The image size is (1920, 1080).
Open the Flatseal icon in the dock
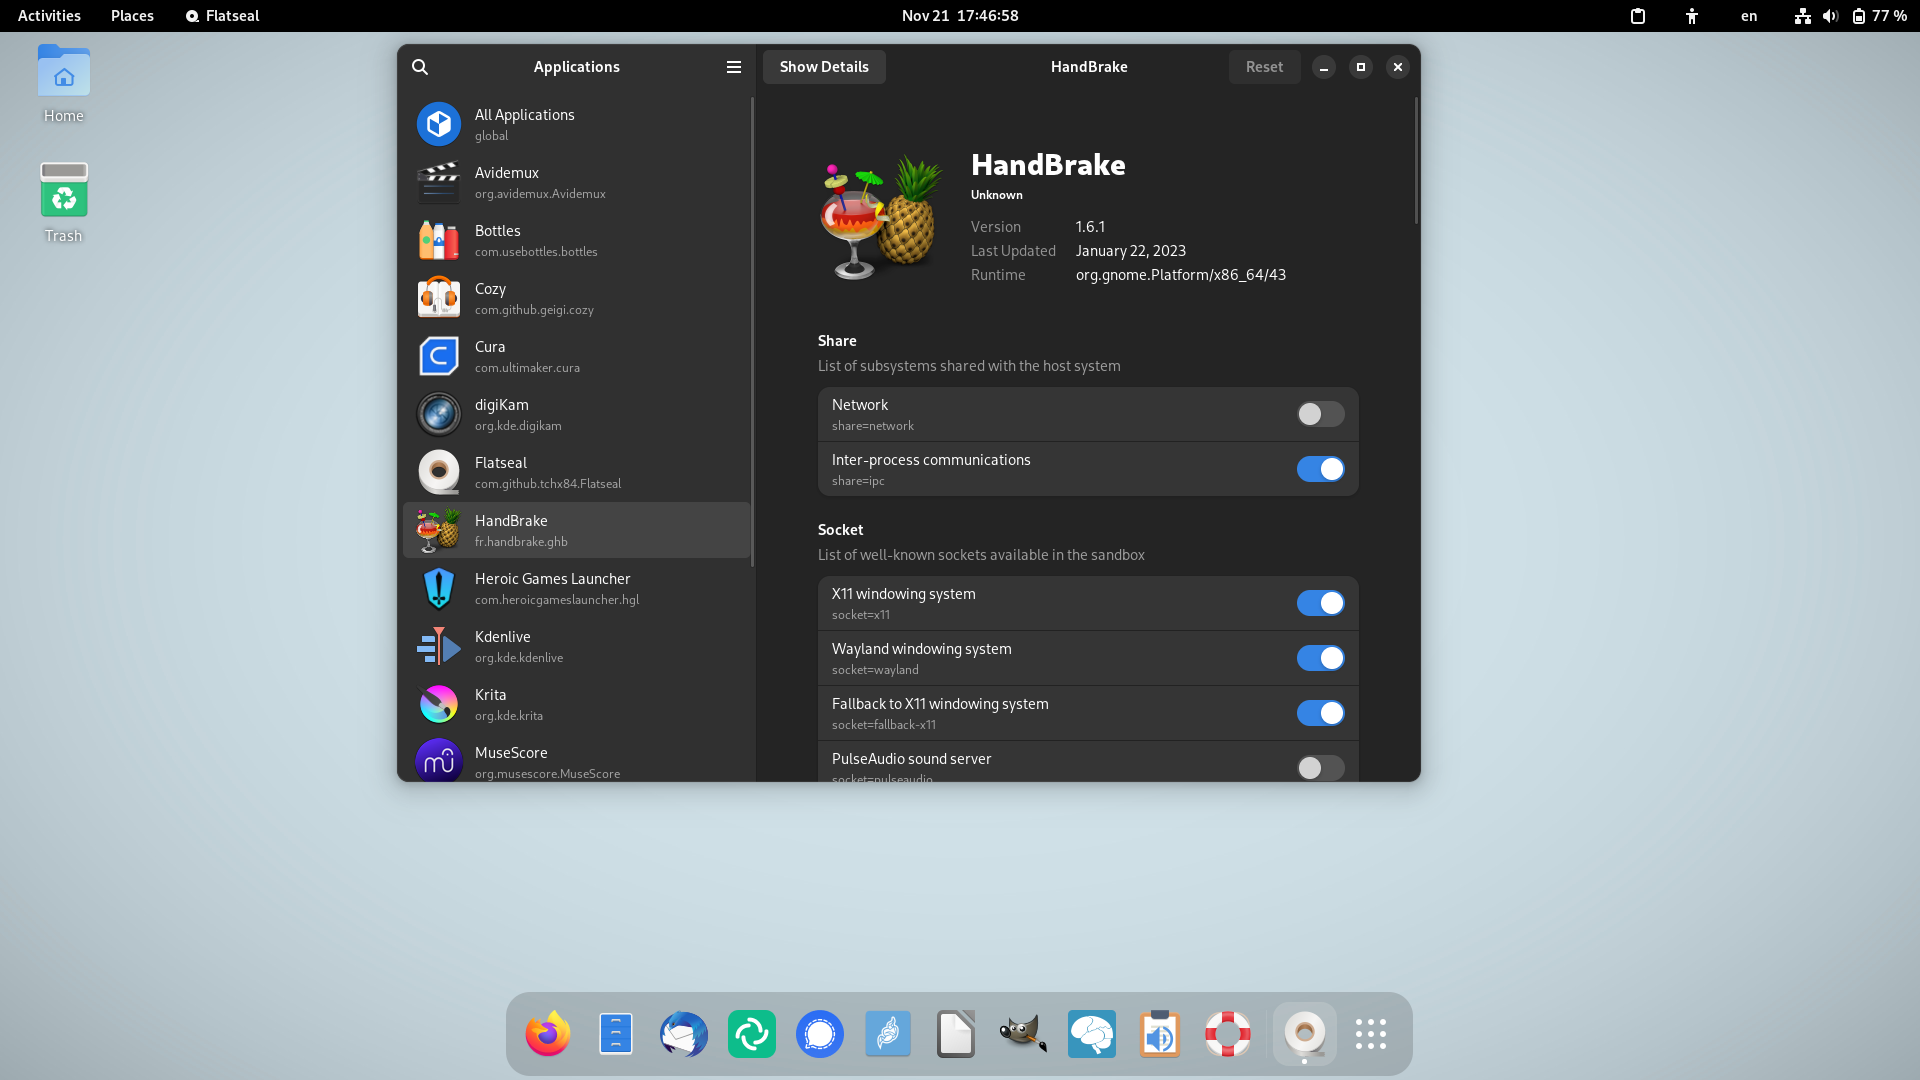point(1305,1034)
